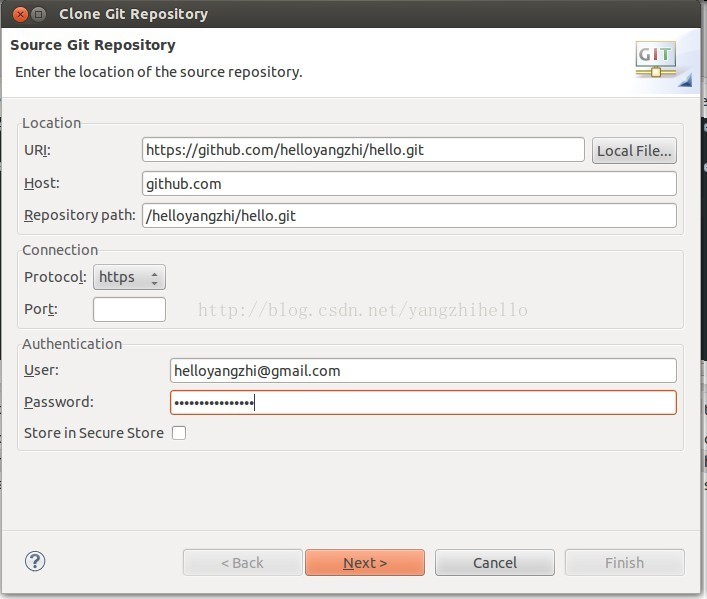This screenshot has height=599, width=707.
Task: Click the 'Protocol:' label
Action: 55,277
